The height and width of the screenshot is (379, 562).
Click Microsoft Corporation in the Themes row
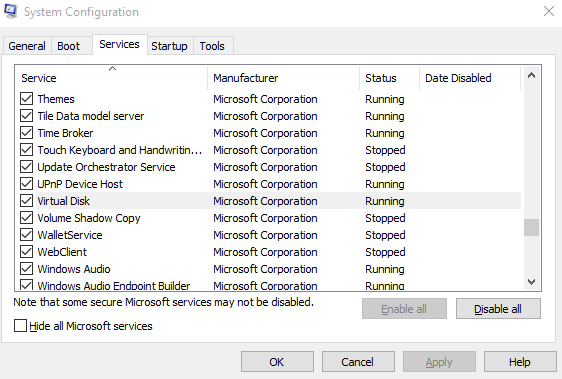click(265, 99)
